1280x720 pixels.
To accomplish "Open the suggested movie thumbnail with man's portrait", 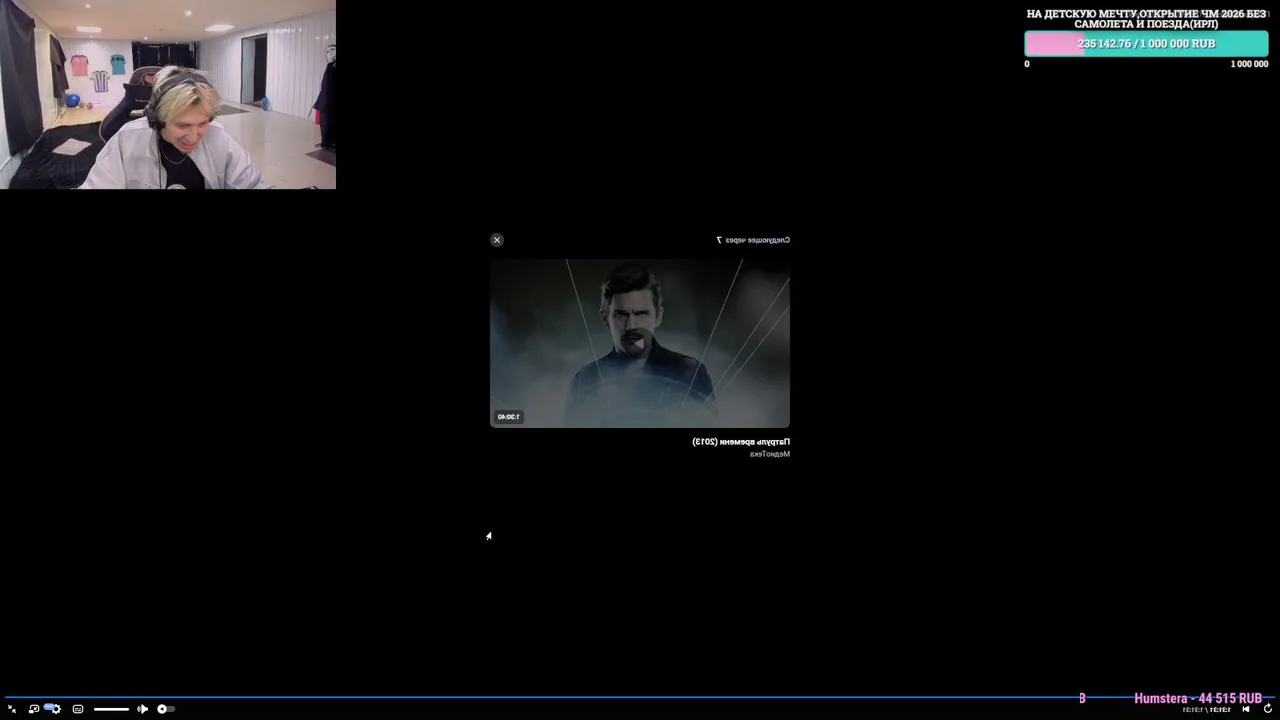I will pyautogui.click(x=640, y=343).
